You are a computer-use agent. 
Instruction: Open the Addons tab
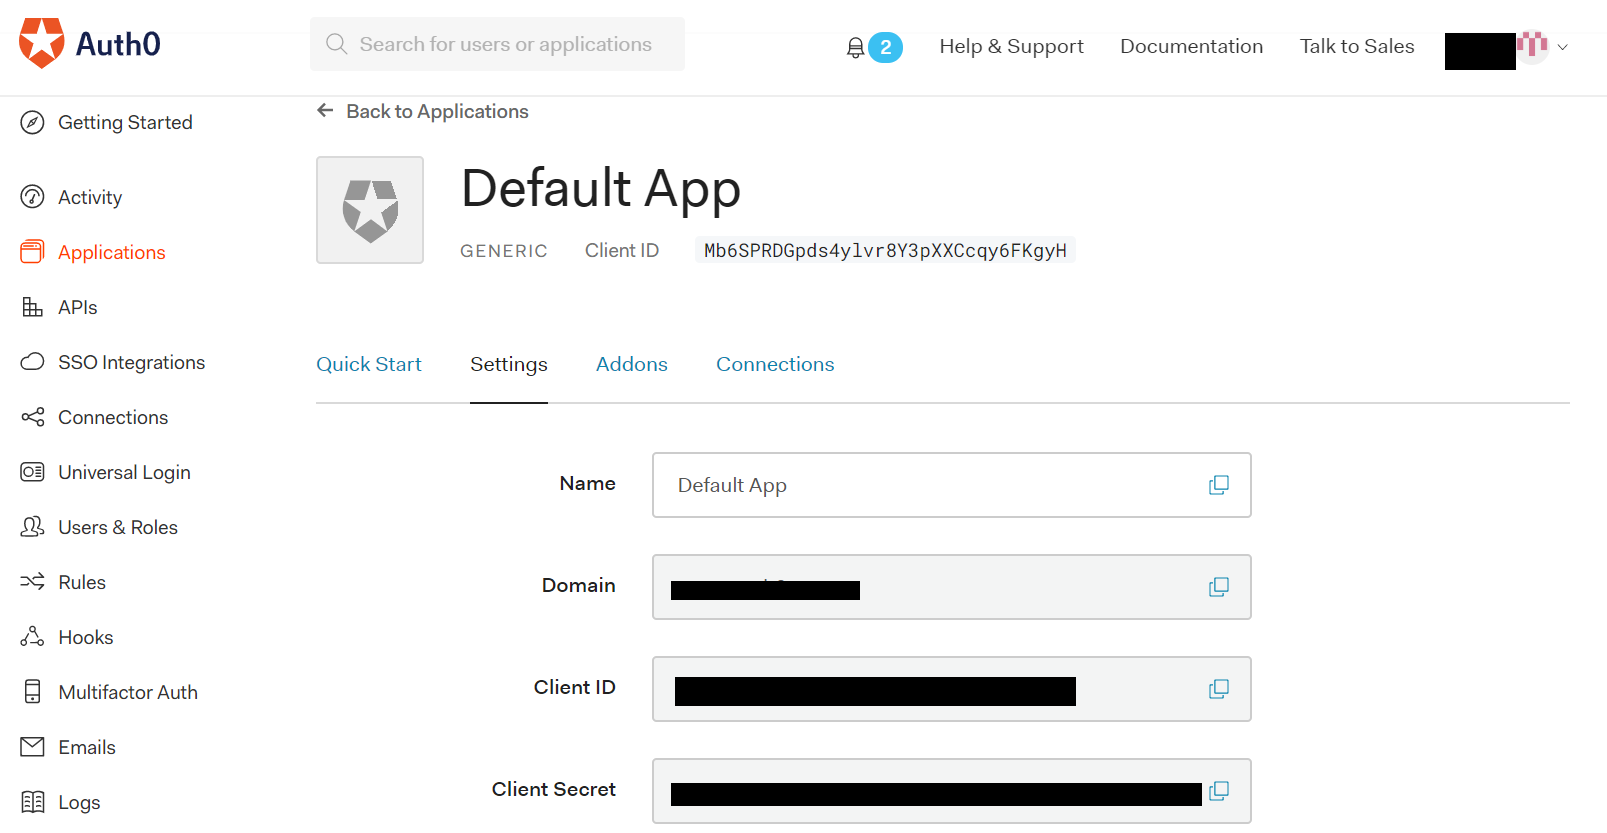pos(632,364)
